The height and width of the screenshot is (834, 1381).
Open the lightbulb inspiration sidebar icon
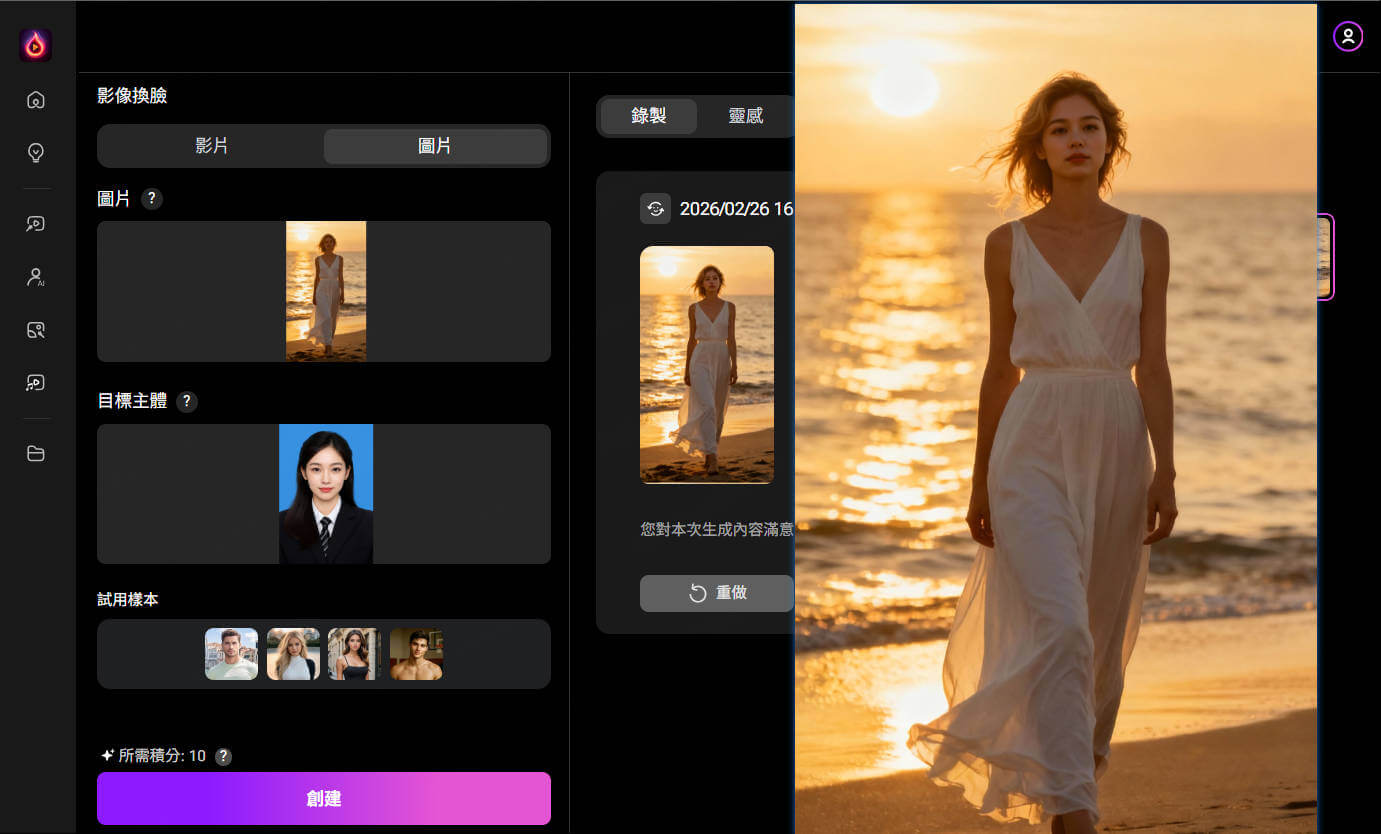tap(36, 153)
